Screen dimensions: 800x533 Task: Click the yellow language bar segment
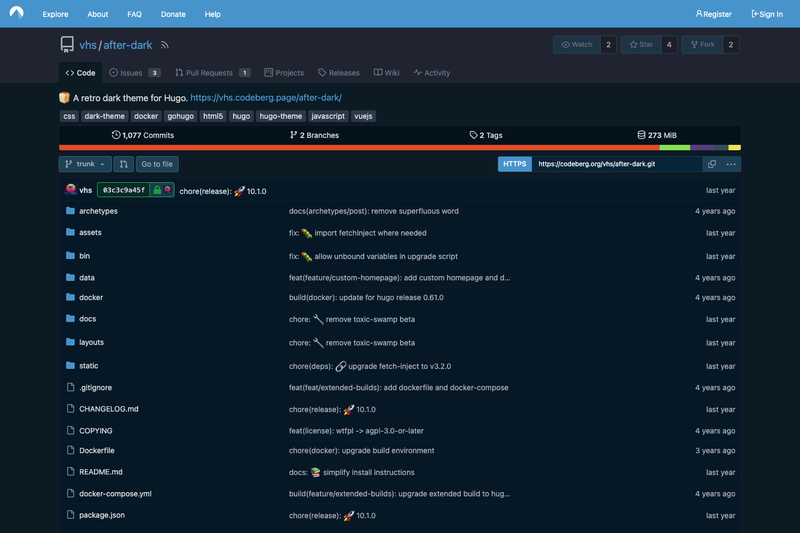pos(735,147)
